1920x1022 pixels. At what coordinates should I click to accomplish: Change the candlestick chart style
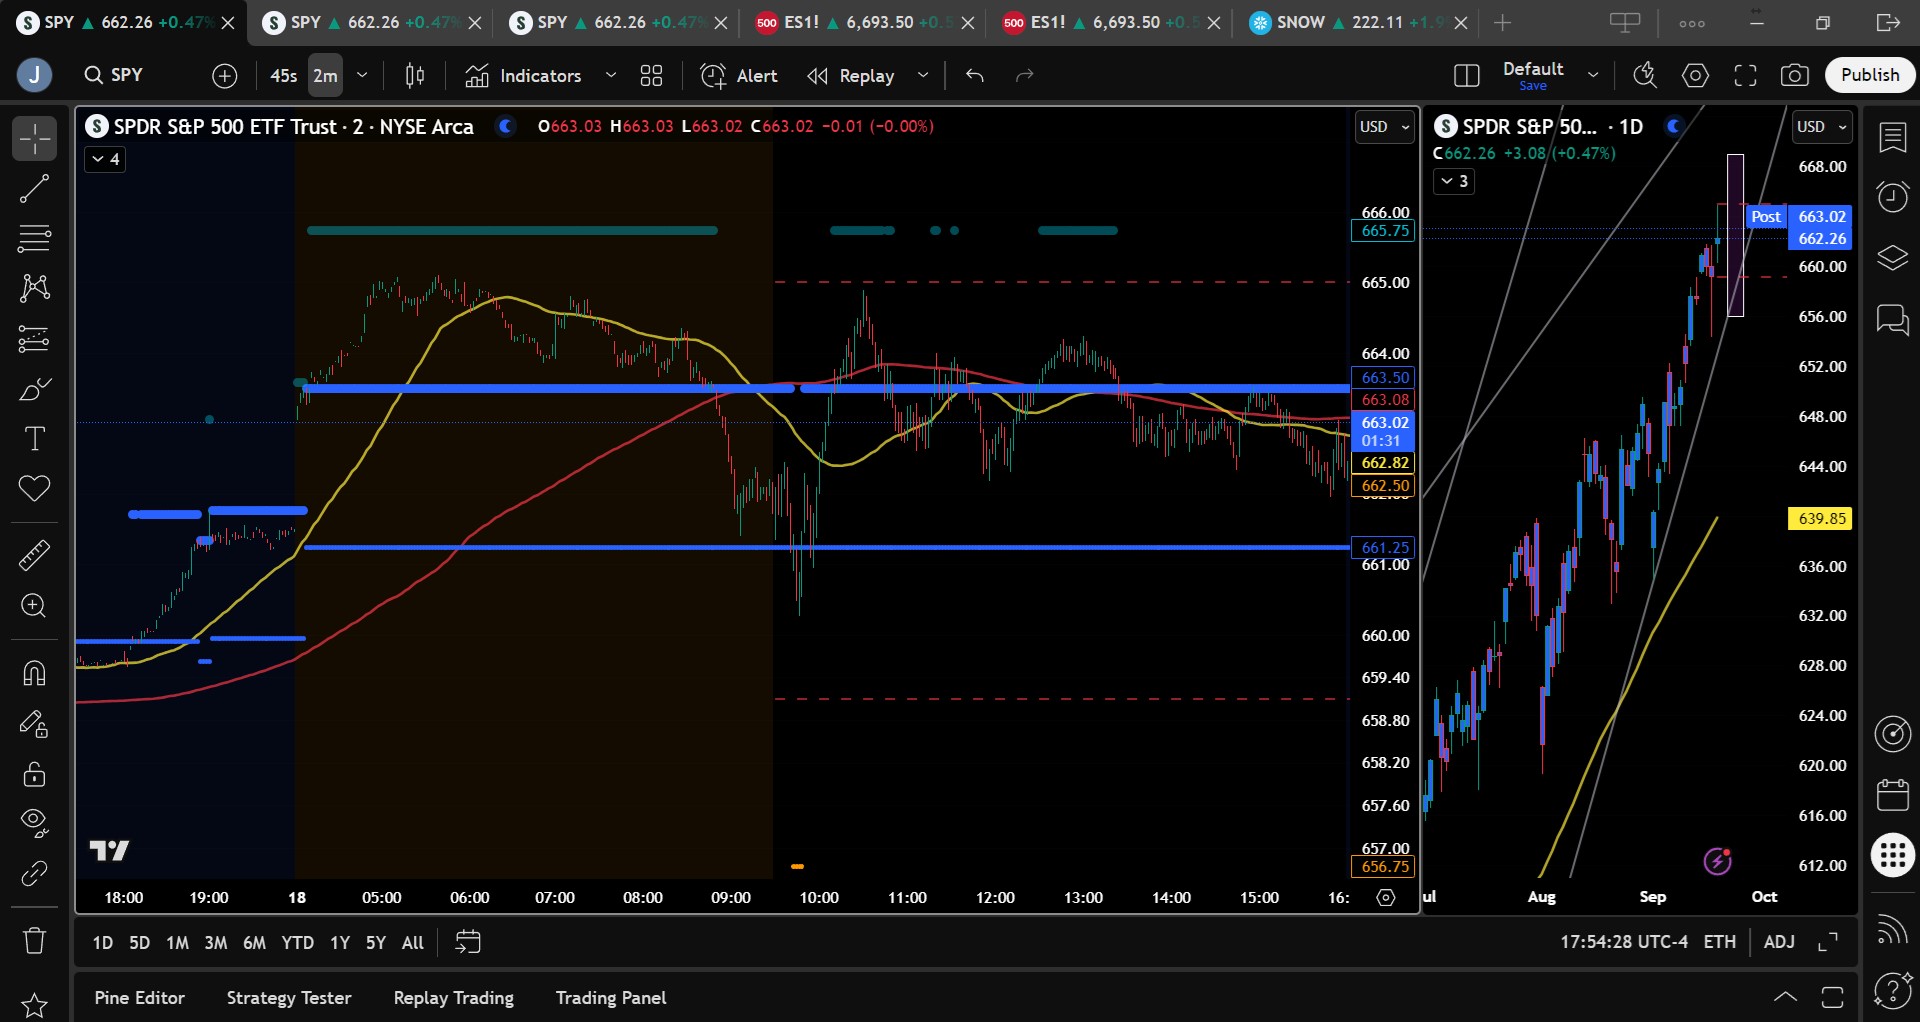point(415,75)
